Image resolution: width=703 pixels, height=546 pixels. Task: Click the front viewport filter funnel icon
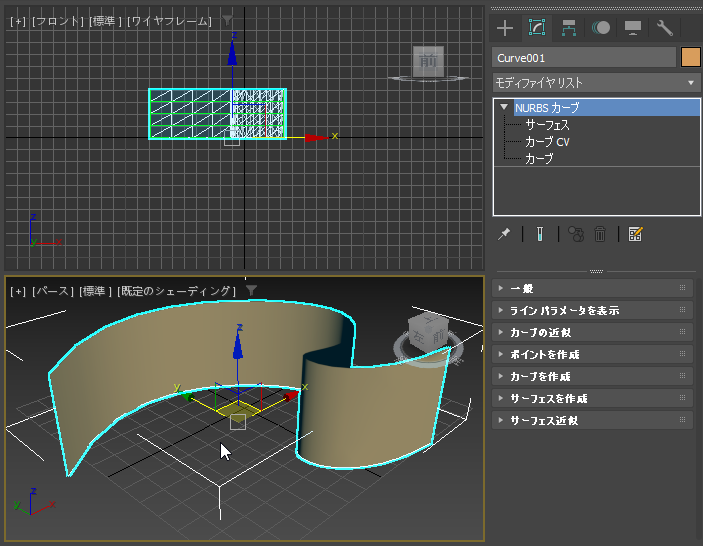click(x=227, y=20)
